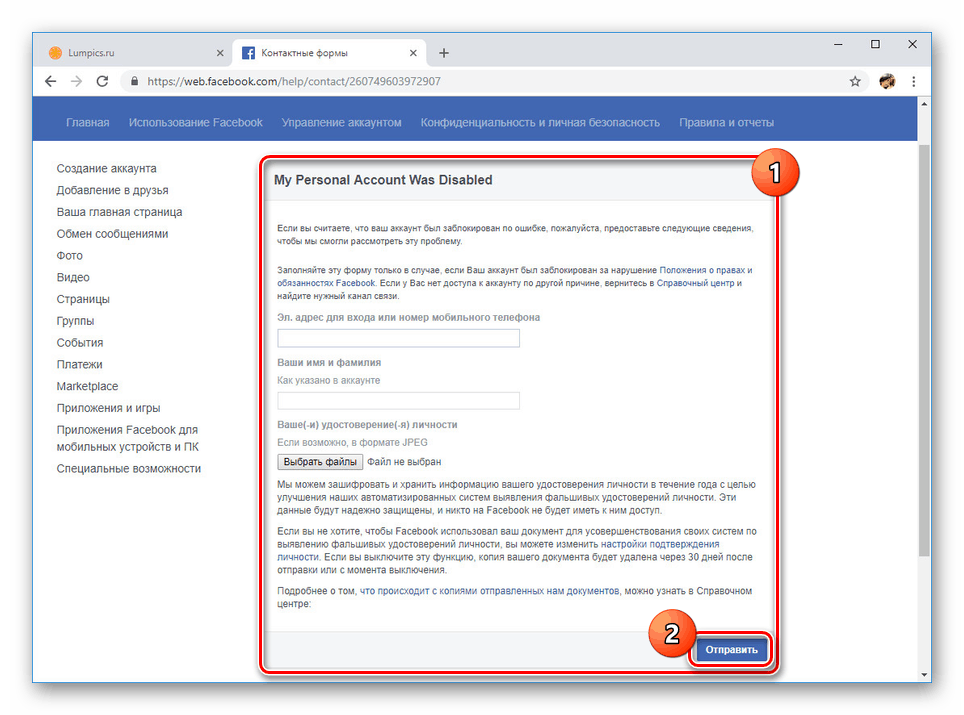The image size is (964, 715).
Task: Click Выбрать файлы button
Action: 320,462
